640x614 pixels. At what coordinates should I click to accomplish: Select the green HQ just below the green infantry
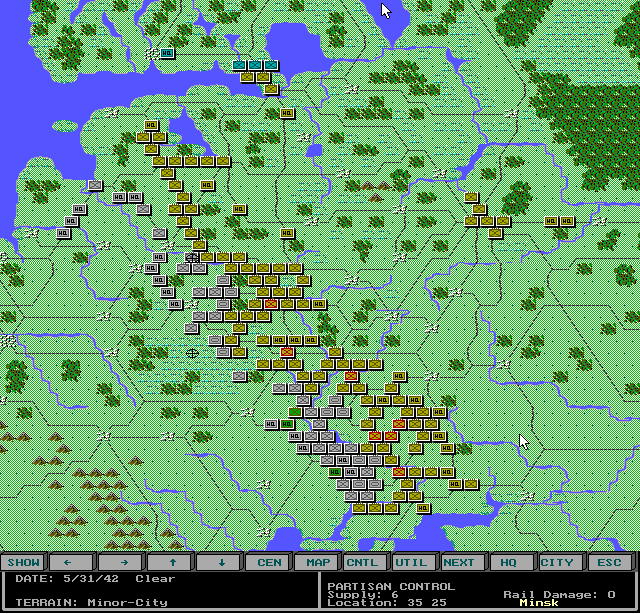287,424
